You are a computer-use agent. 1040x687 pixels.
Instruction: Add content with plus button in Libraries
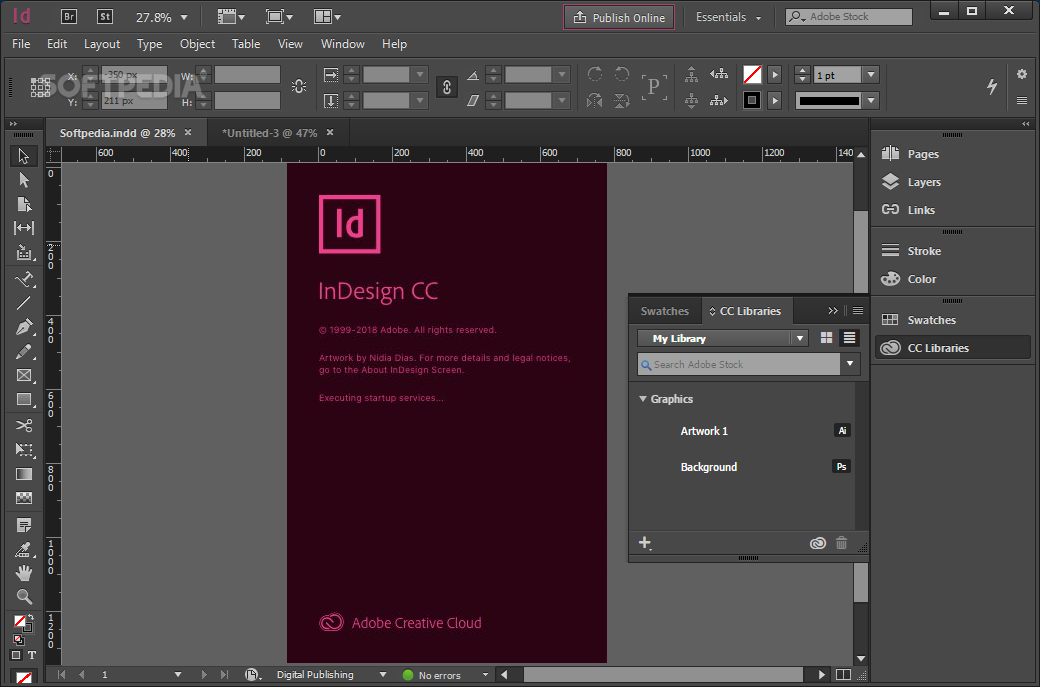[x=645, y=543]
